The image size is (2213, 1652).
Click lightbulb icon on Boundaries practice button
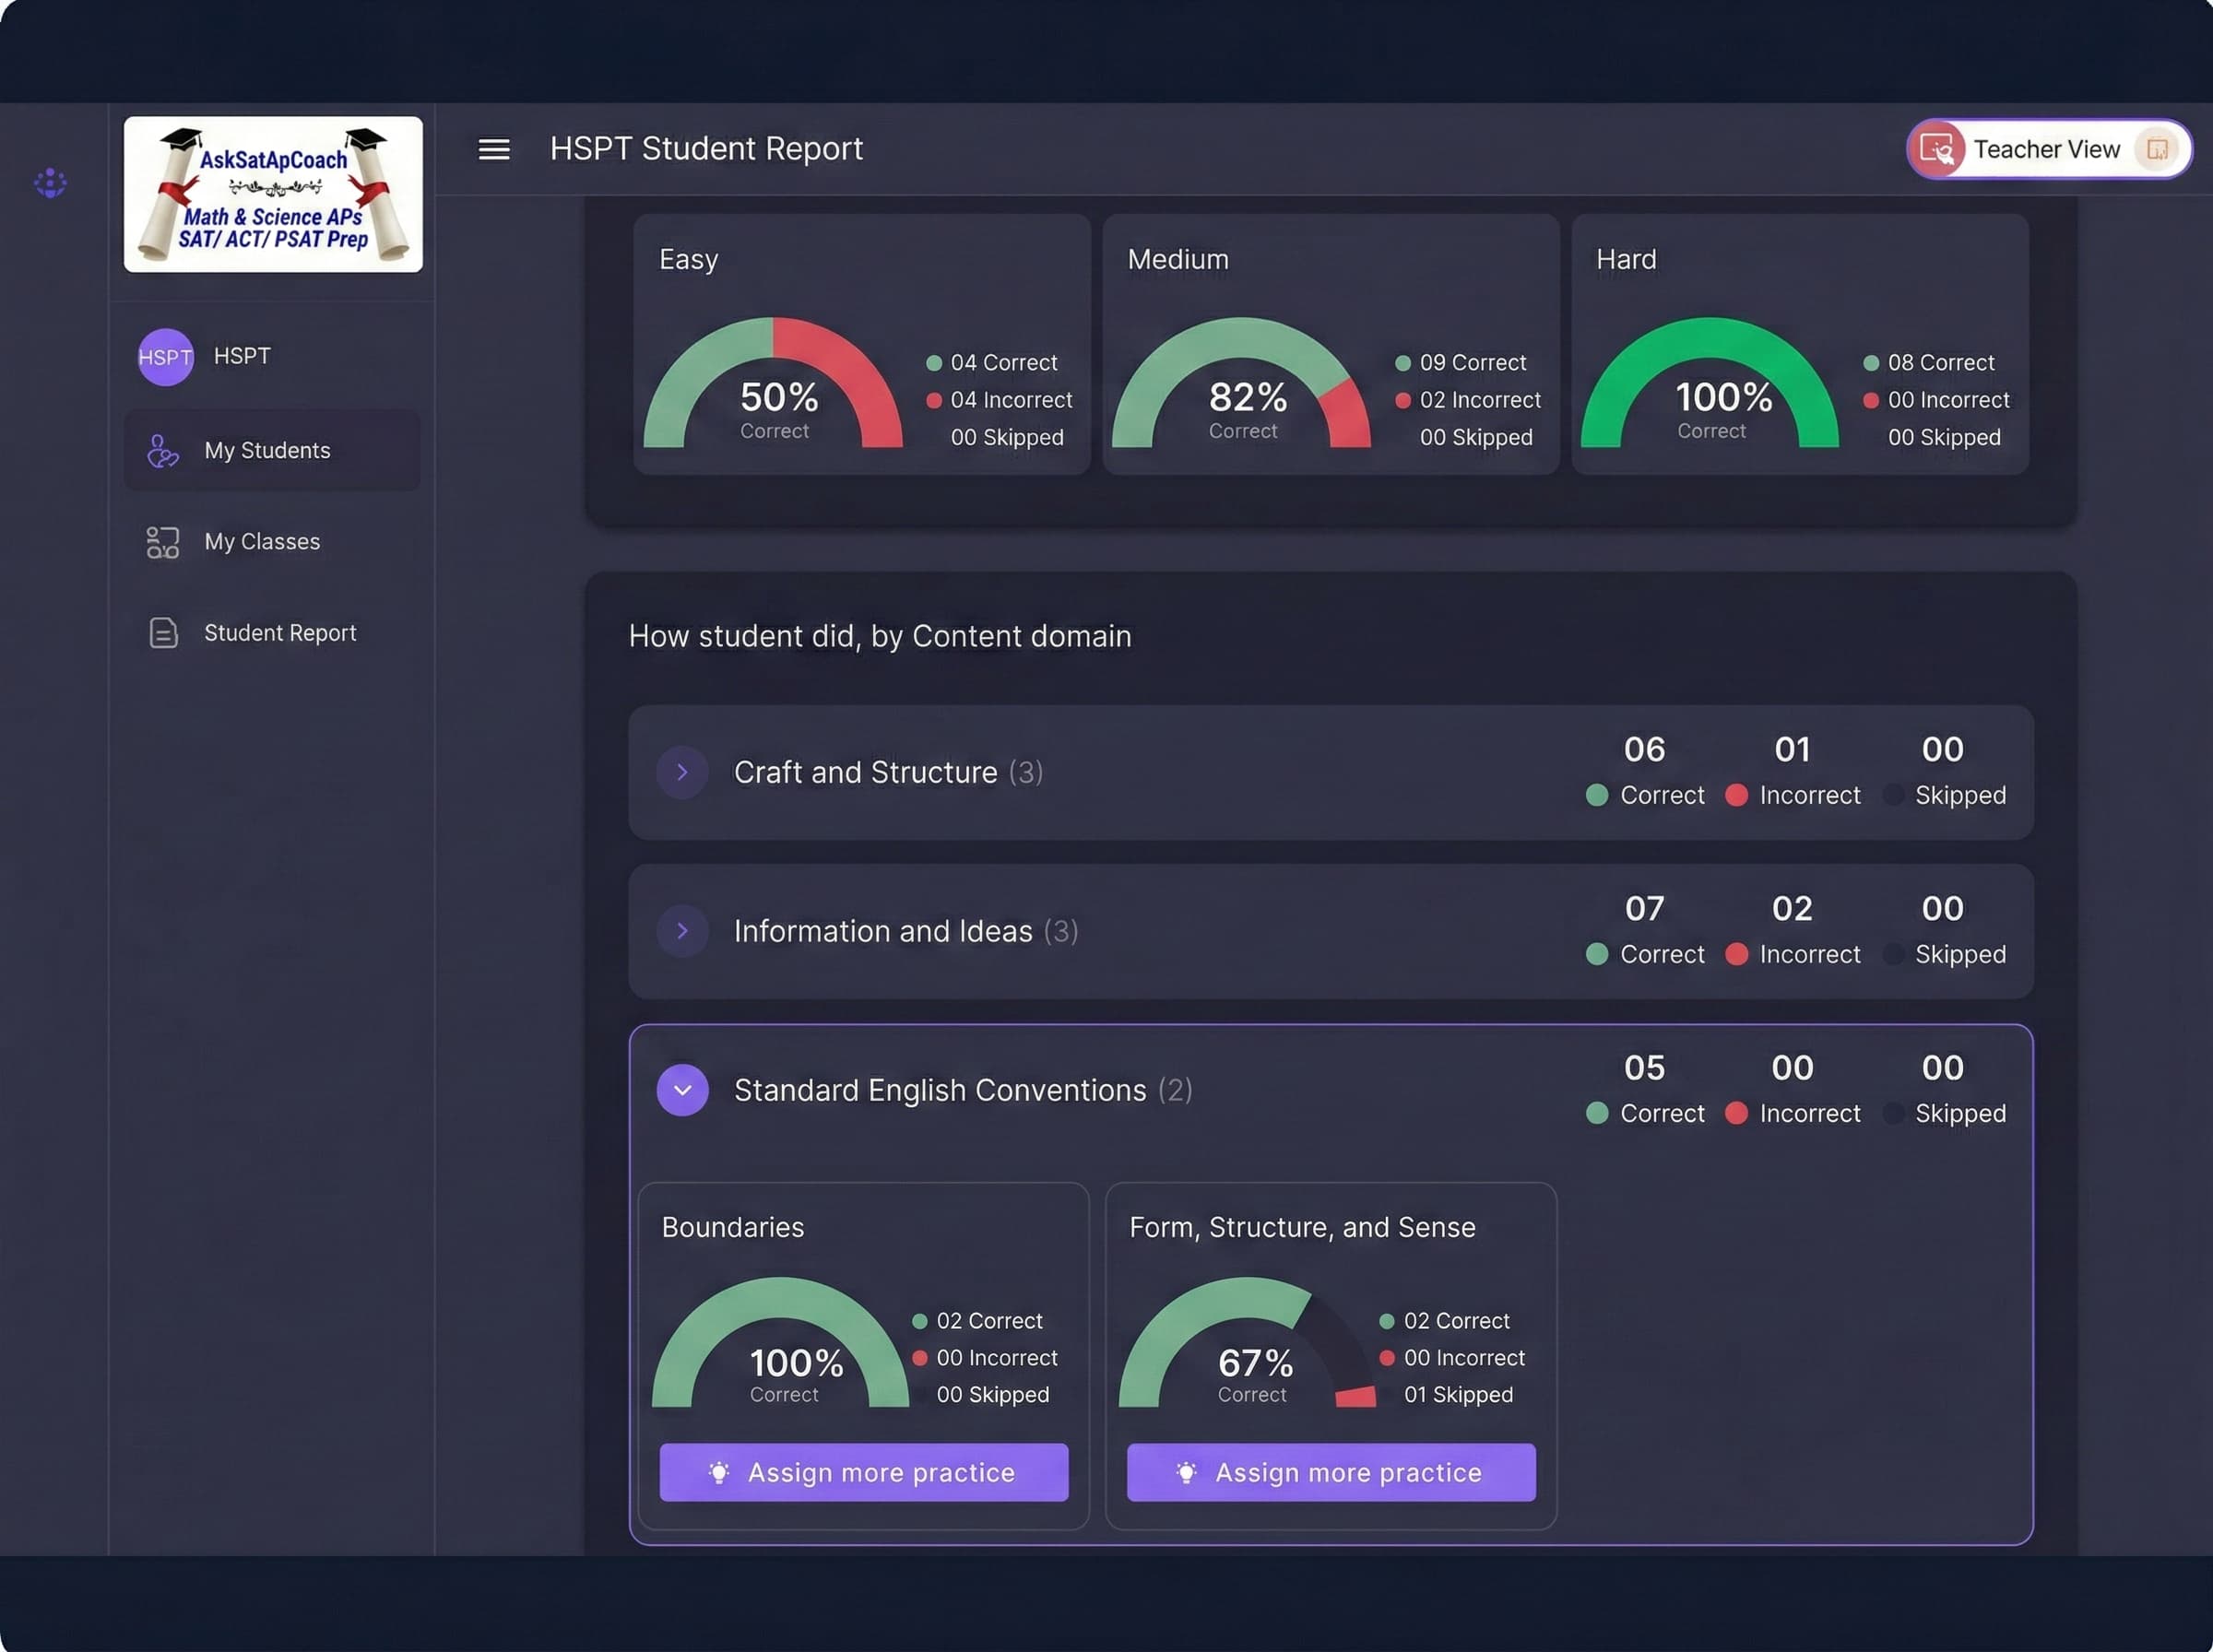(719, 1472)
